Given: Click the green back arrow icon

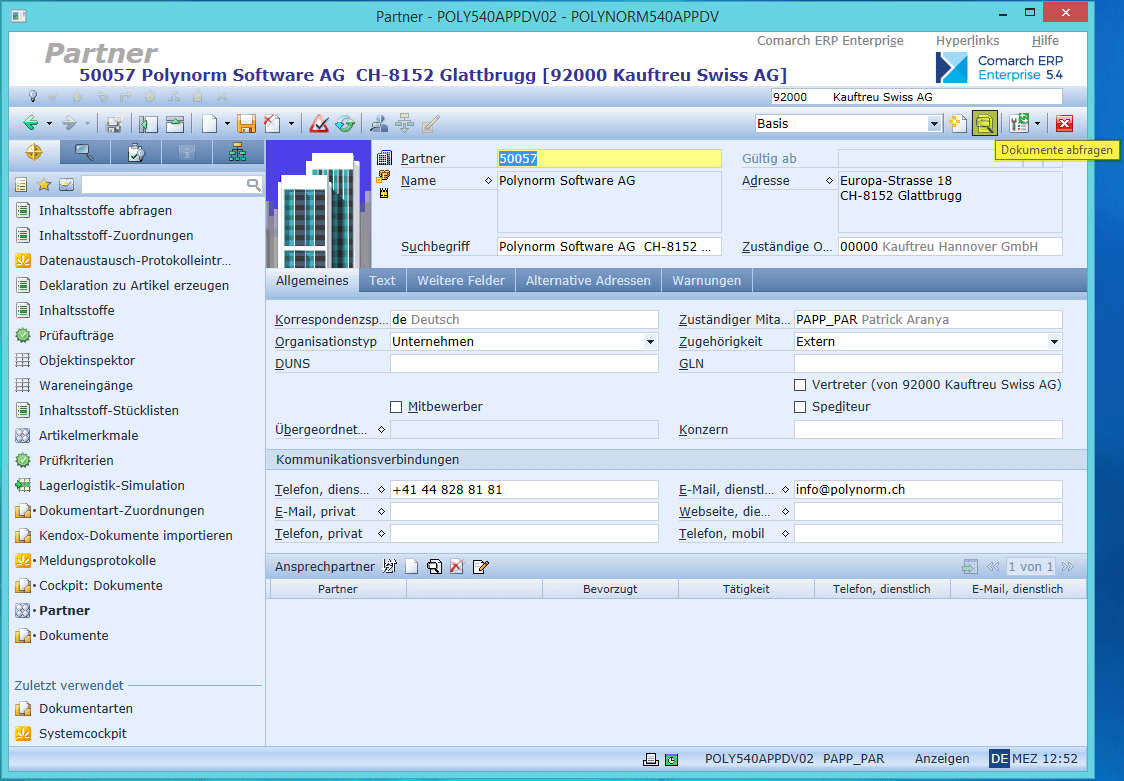Looking at the screenshot, I should point(31,123).
